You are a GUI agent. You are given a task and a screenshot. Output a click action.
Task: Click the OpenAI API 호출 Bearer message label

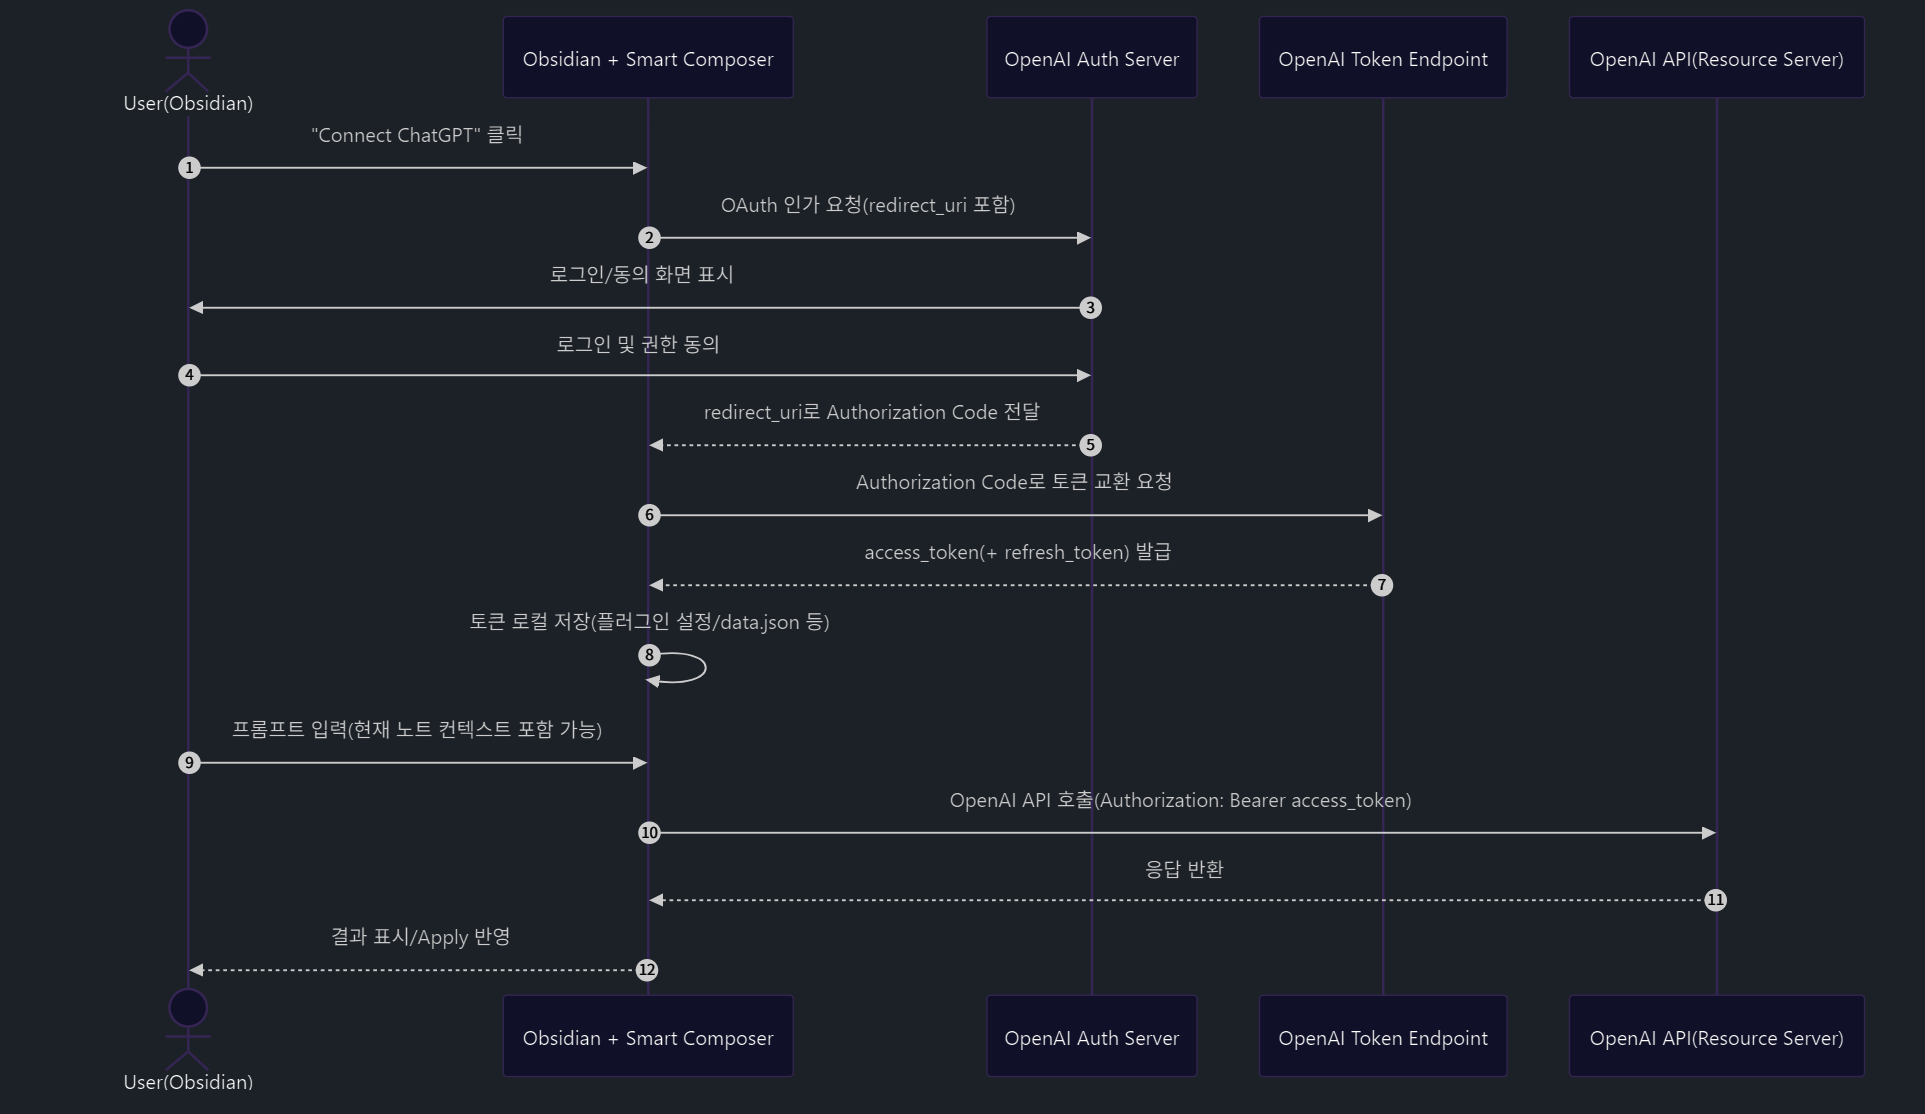[1180, 800]
